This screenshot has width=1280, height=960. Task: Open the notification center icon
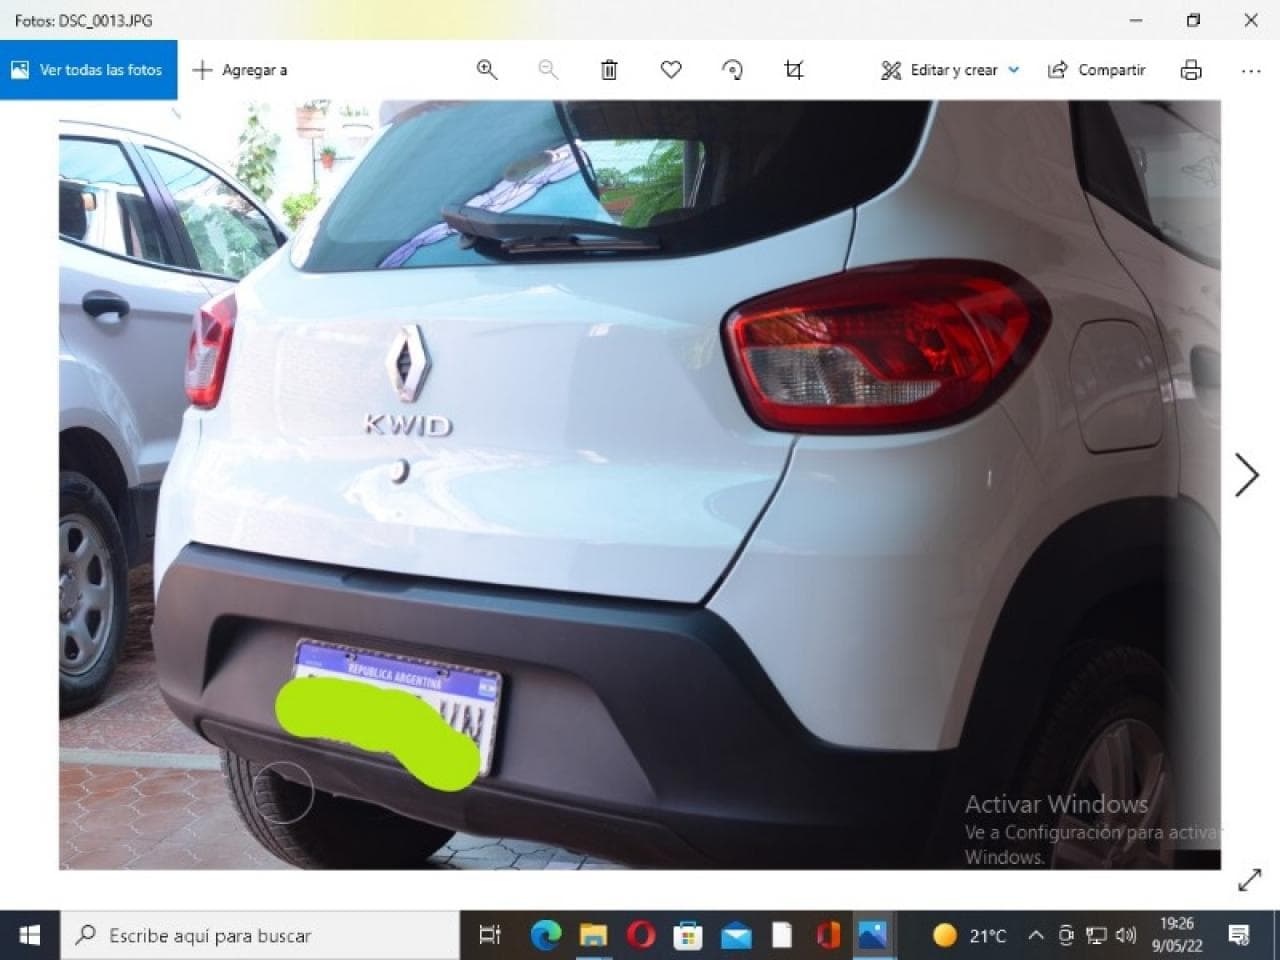(x=1239, y=936)
